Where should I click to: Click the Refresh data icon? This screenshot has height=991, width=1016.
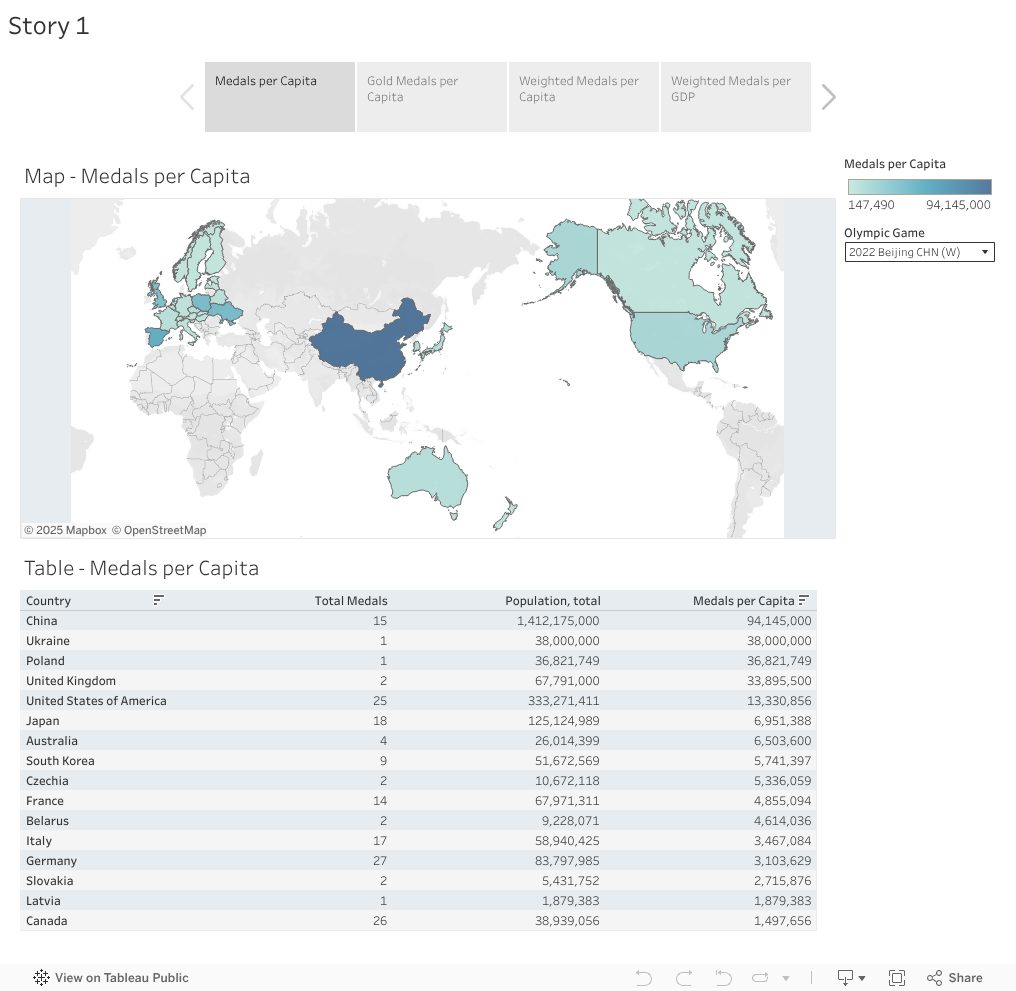761,978
